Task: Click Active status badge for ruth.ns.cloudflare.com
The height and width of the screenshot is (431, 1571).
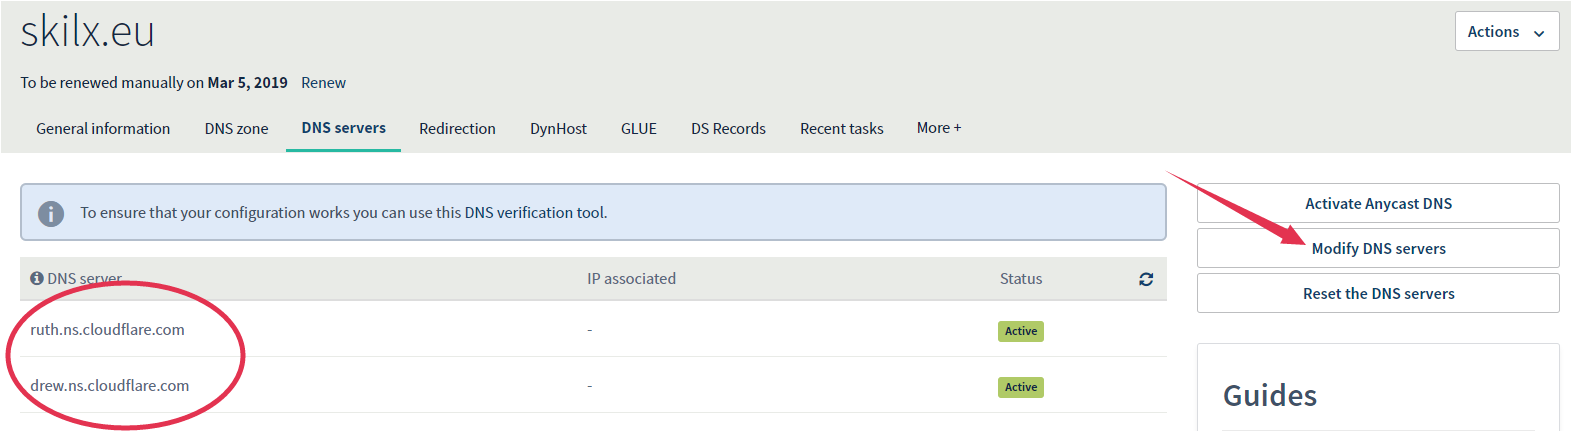Action: (x=1020, y=331)
